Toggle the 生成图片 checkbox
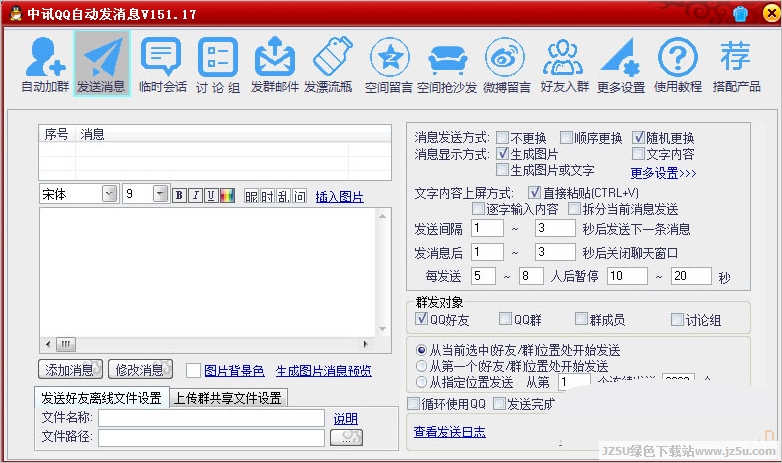Screen dimensions: 782x463 pos(503,153)
